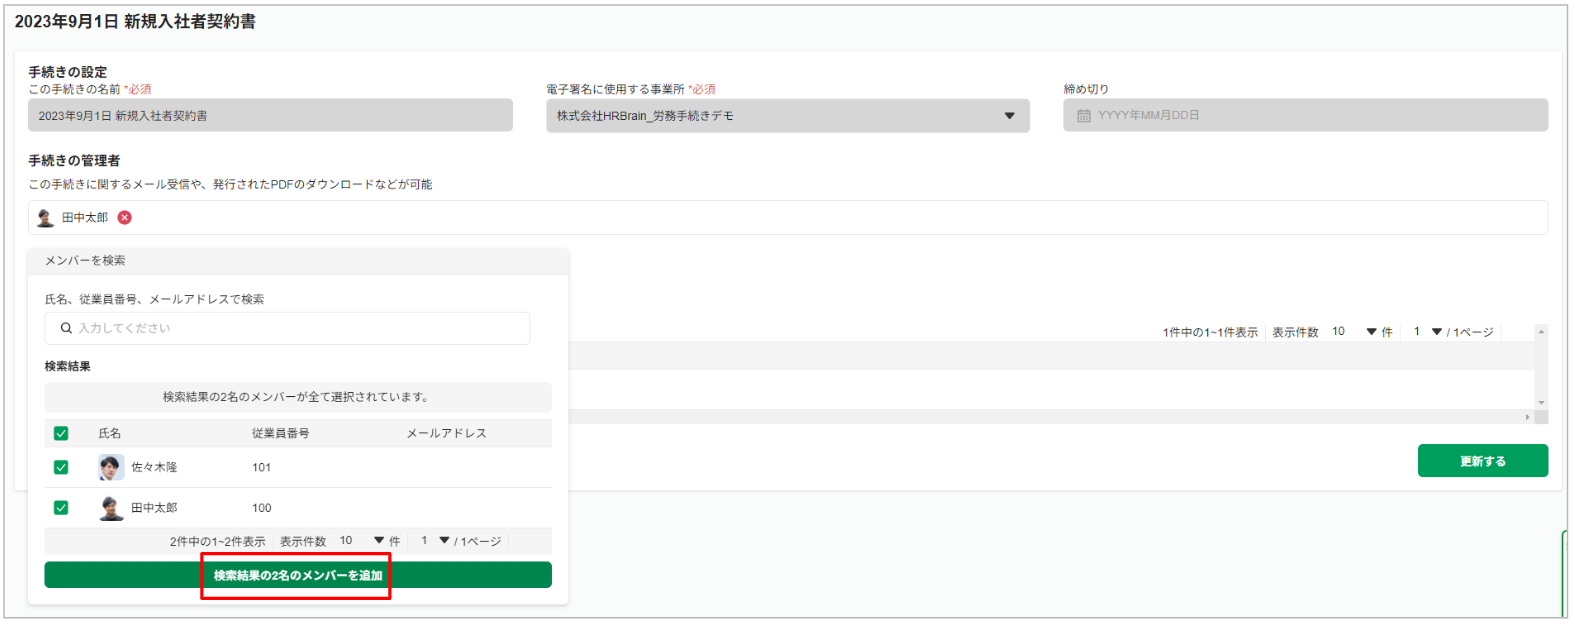
Task: Click the avatar of 佐々木隆 in the results
Action: click(x=111, y=467)
